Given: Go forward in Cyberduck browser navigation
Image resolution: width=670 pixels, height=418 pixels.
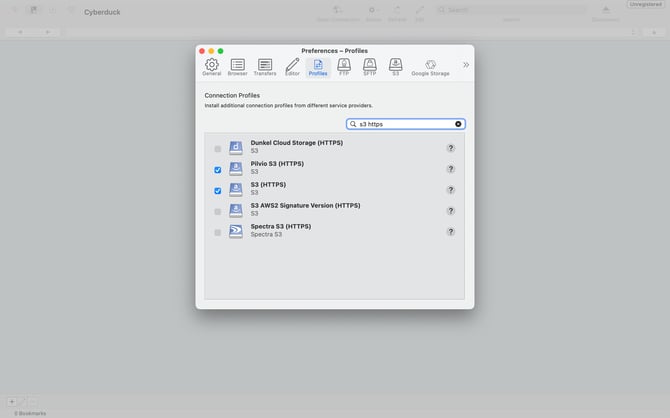Looking at the screenshot, I should click(x=47, y=32).
